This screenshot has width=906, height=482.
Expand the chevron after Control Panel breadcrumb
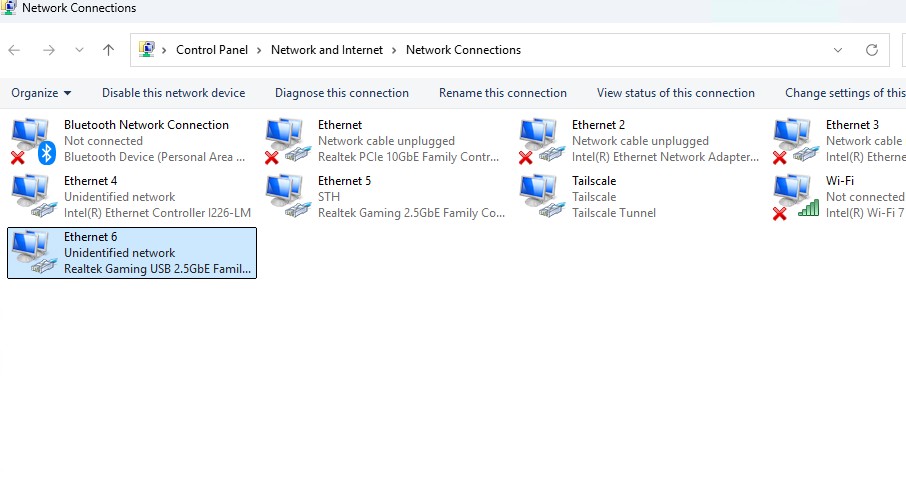259,50
